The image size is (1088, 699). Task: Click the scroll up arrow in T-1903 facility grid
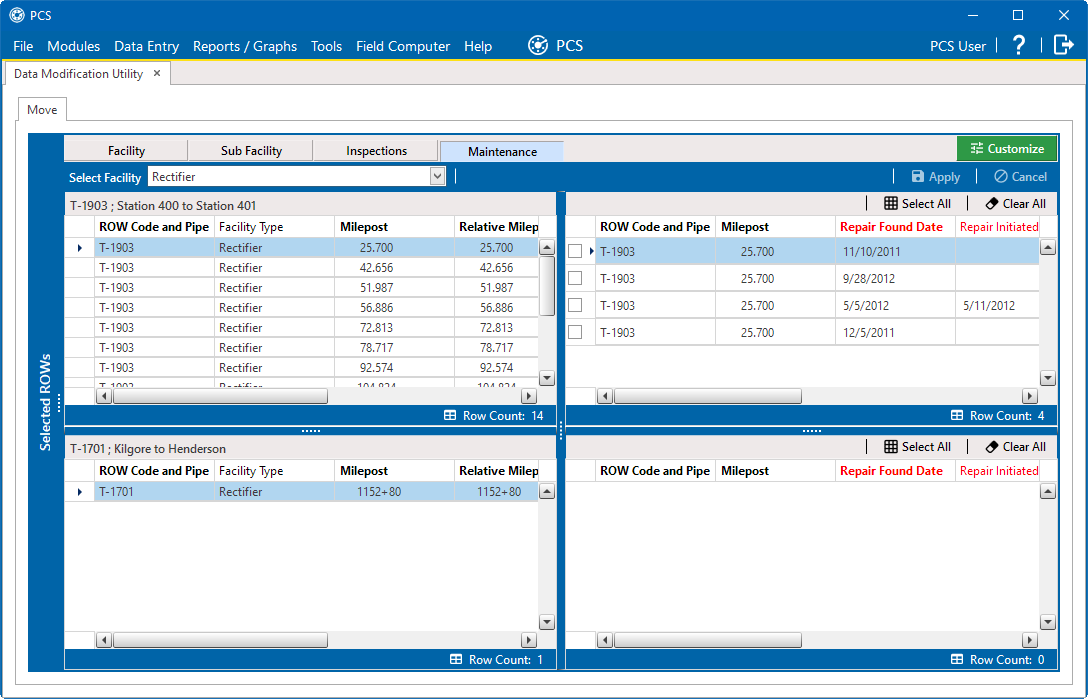[x=547, y=248]
